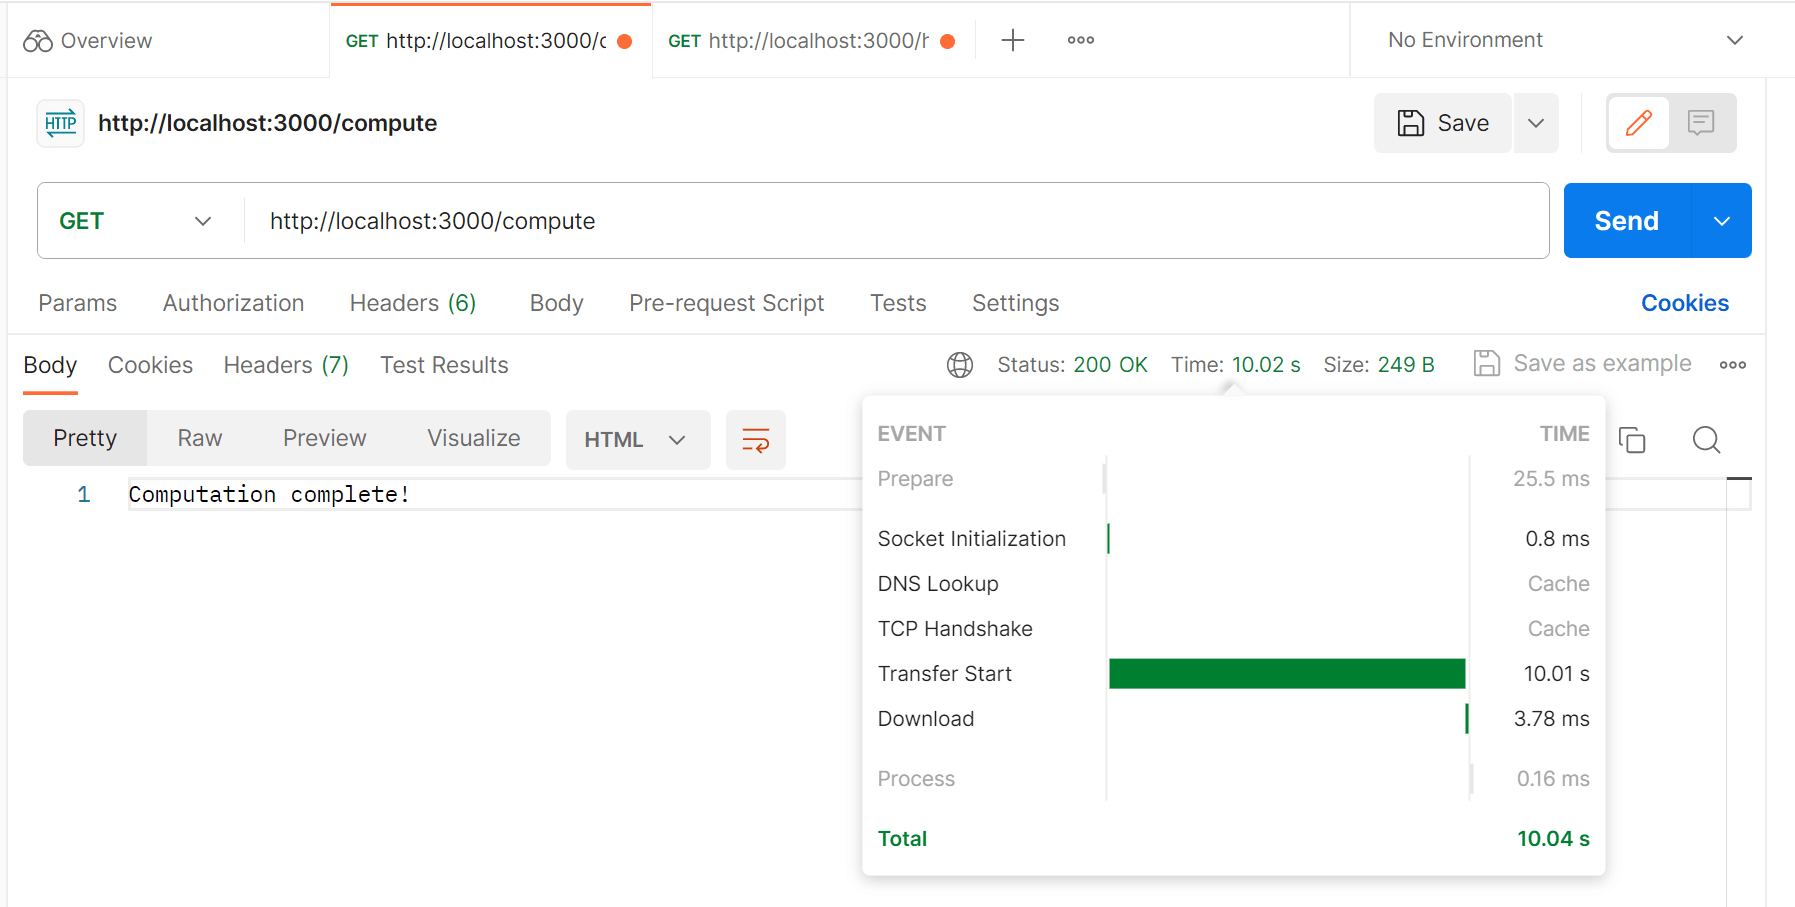Click the Transfer Start row label
The width and height of the screenshot is (1795, 907).
point(945,674)
